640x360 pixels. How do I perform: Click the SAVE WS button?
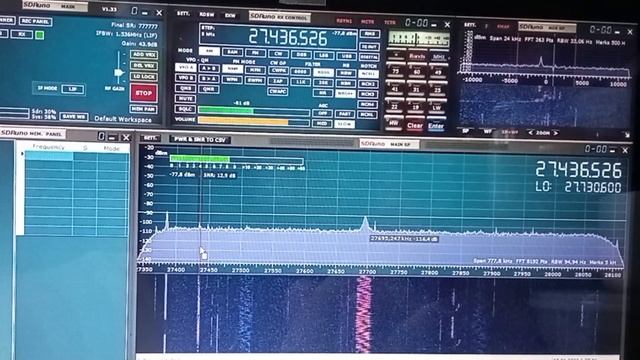tap(74, 116)
